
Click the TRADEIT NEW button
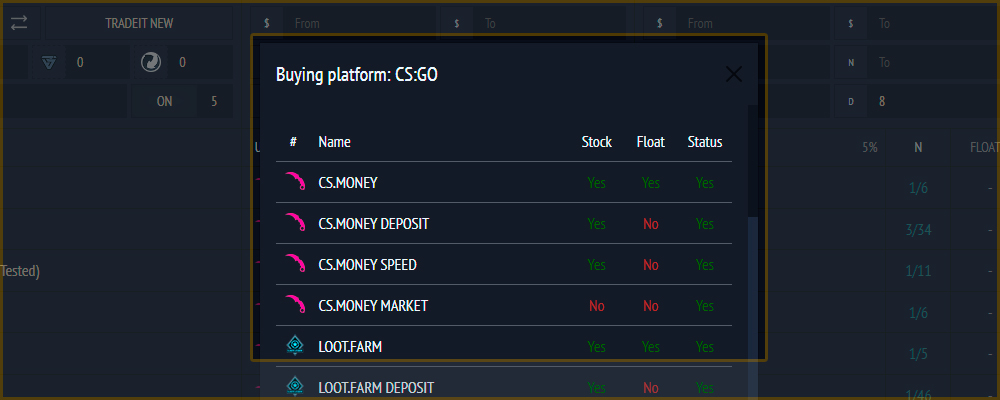click(x=139, y=23)
